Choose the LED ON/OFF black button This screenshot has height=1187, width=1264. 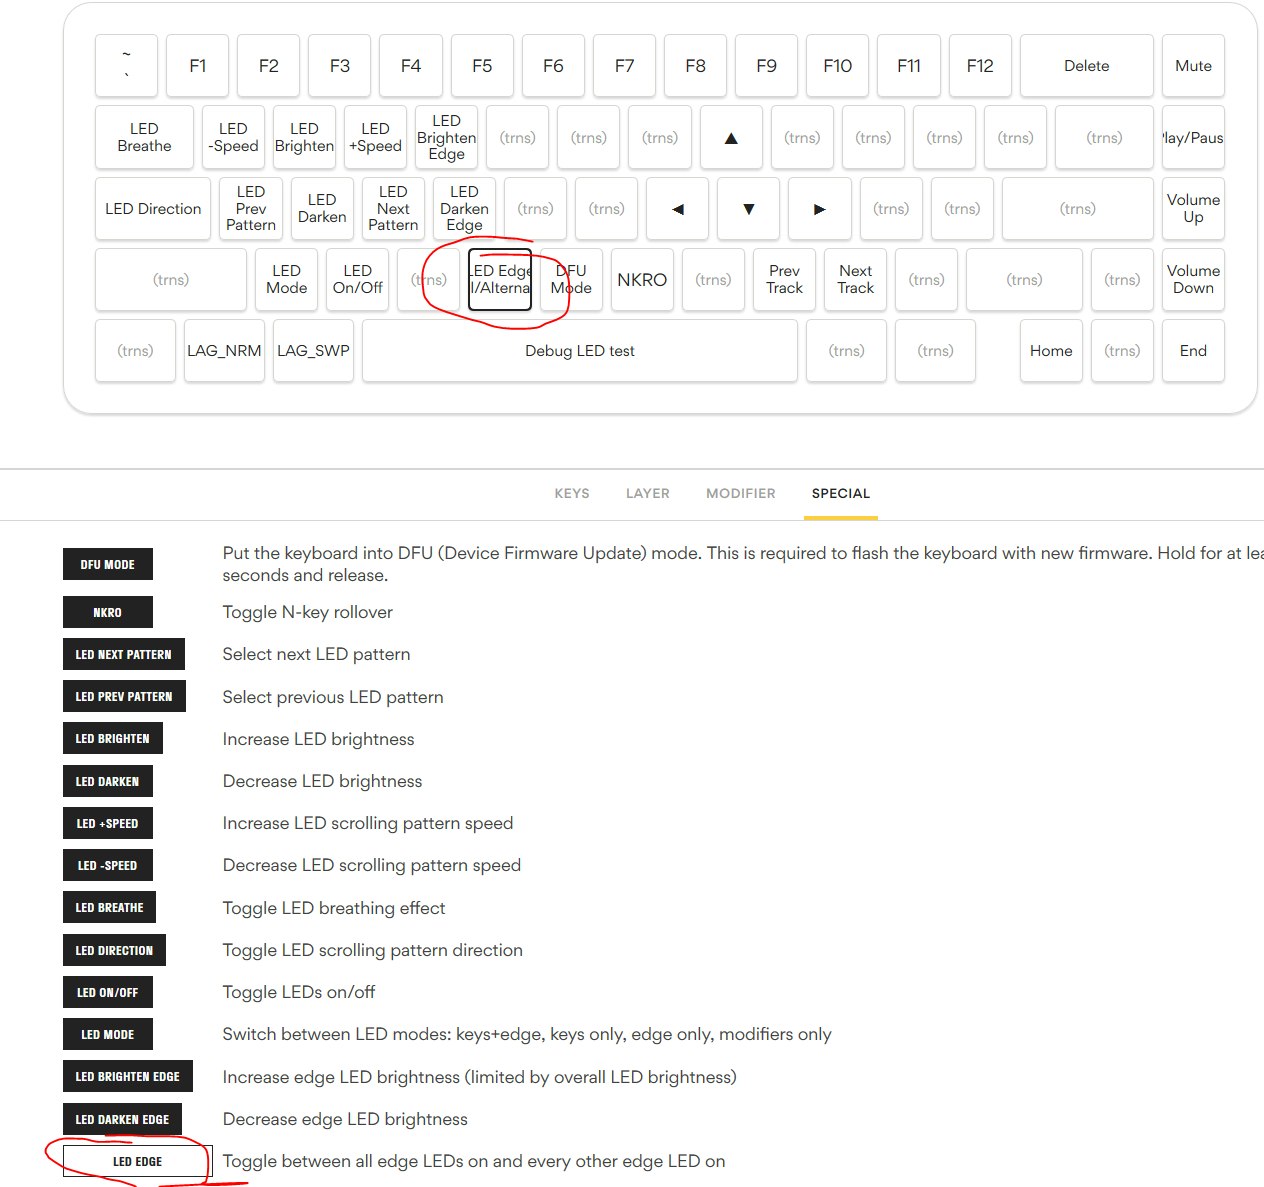108,992
